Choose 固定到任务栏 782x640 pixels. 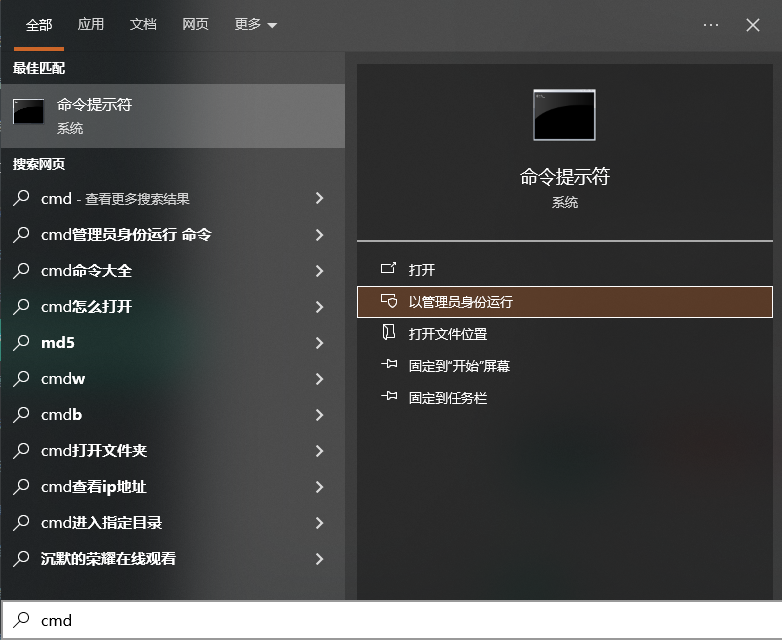[565, 398]
